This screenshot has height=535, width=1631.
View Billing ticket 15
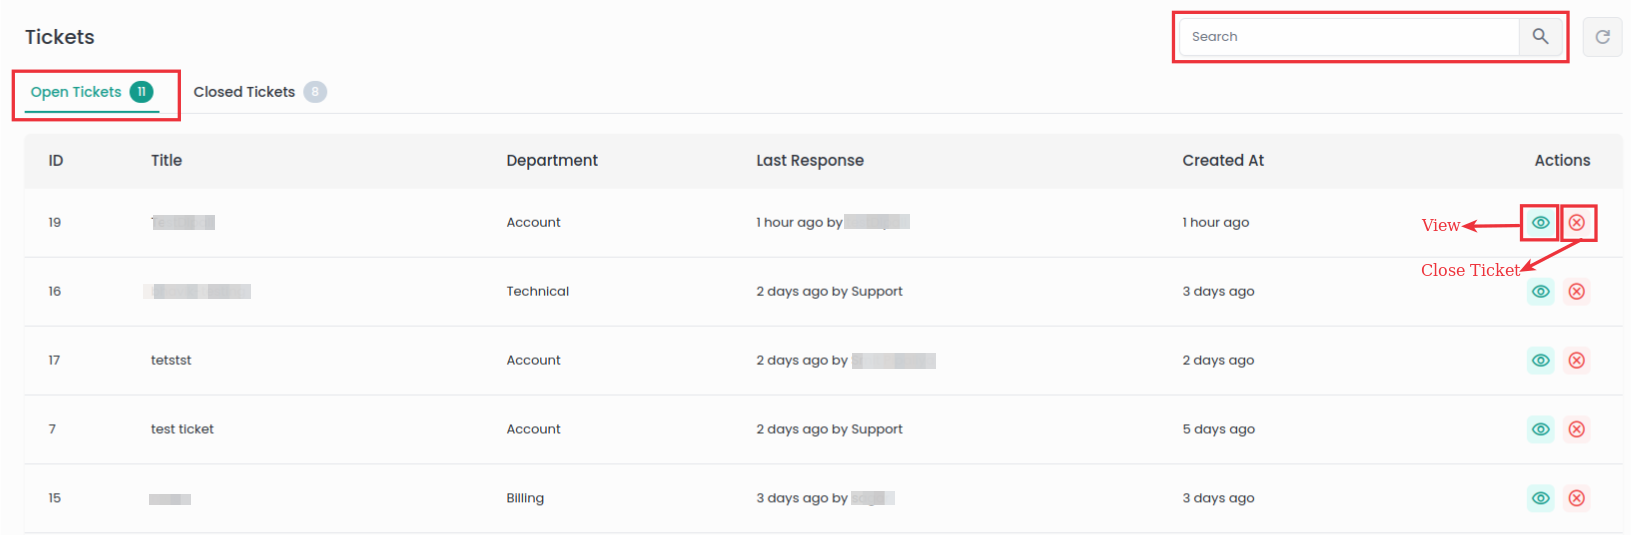click(1540, 499)
